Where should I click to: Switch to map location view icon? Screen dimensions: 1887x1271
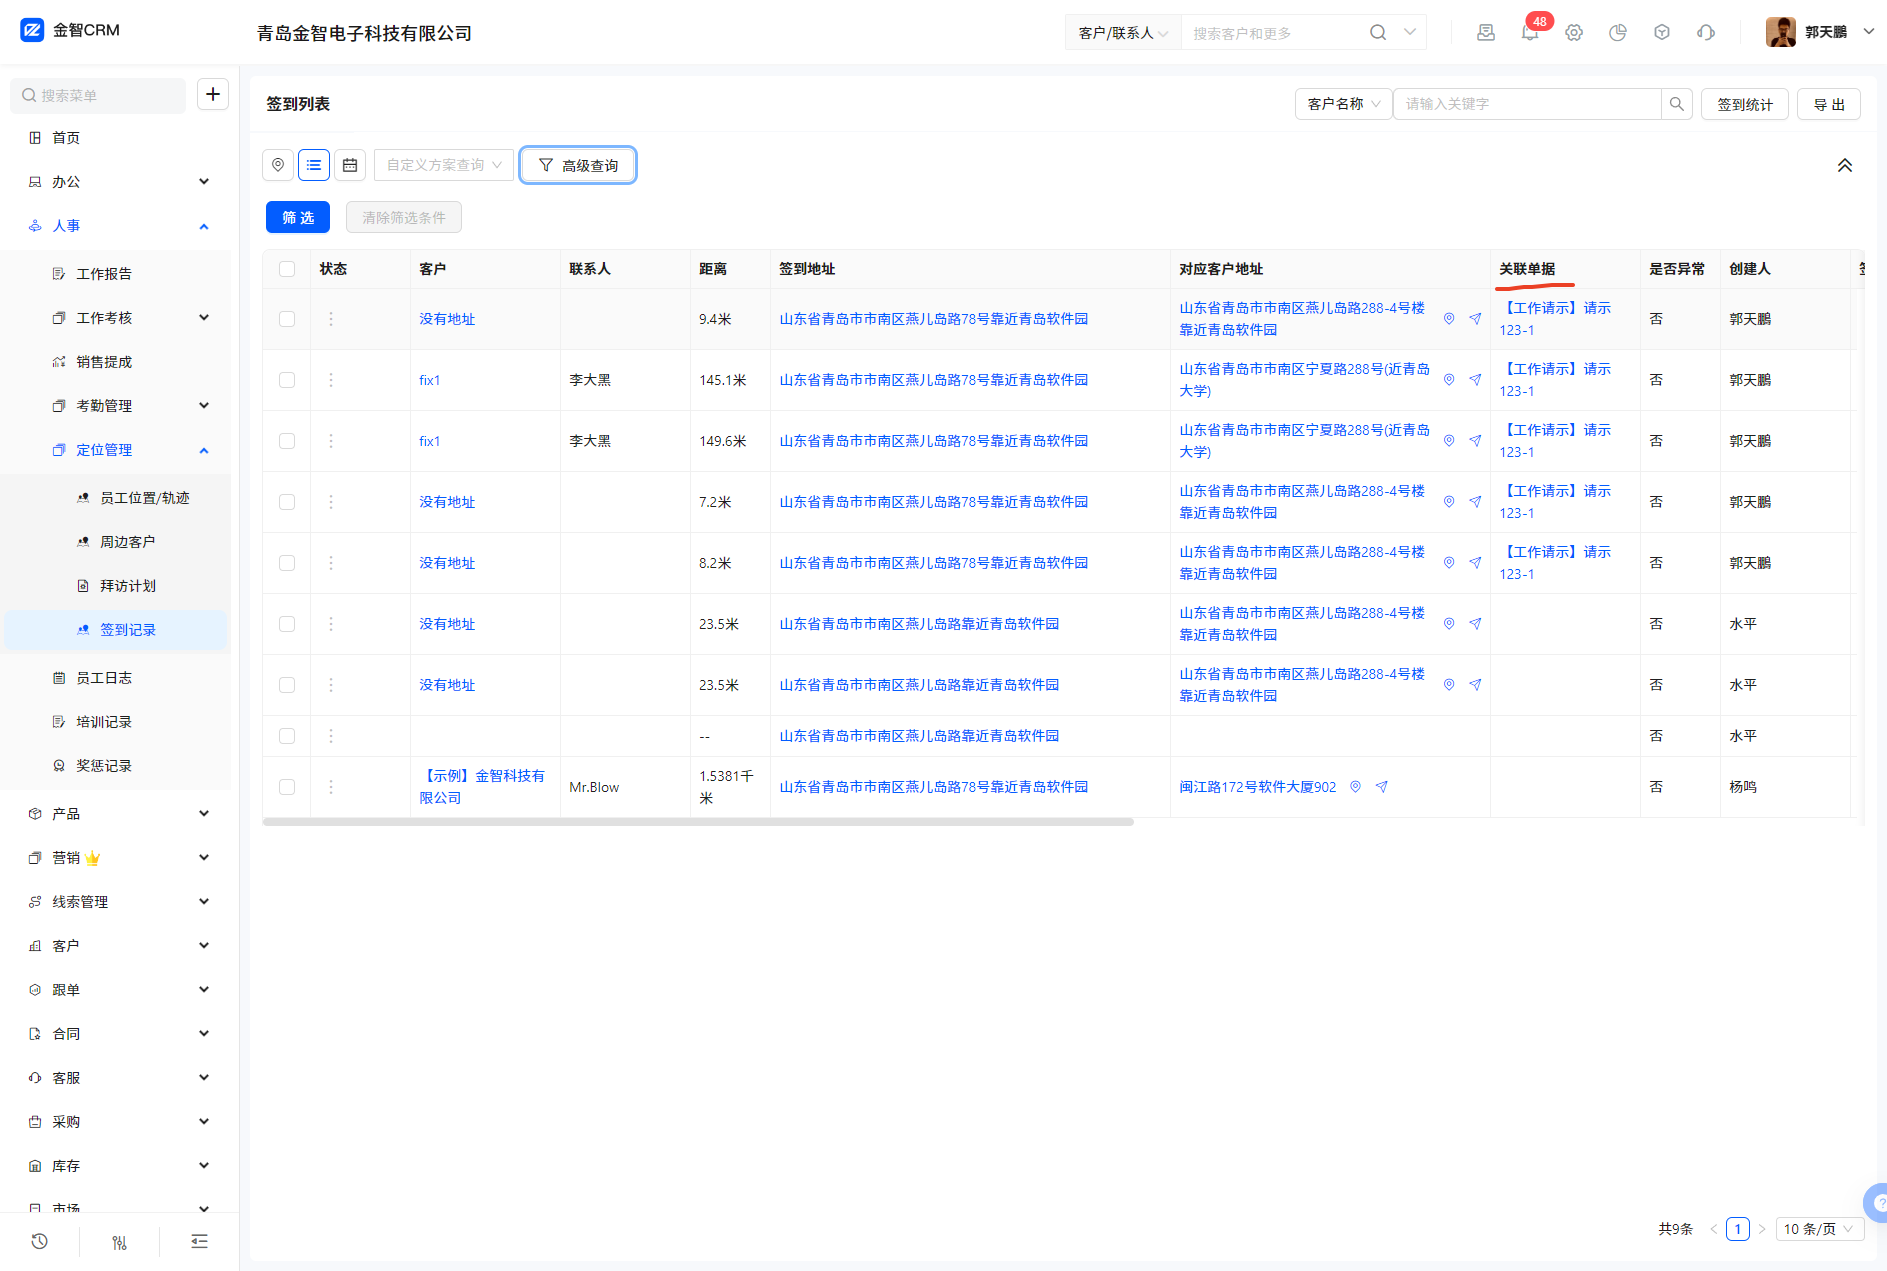coord(278,165)
